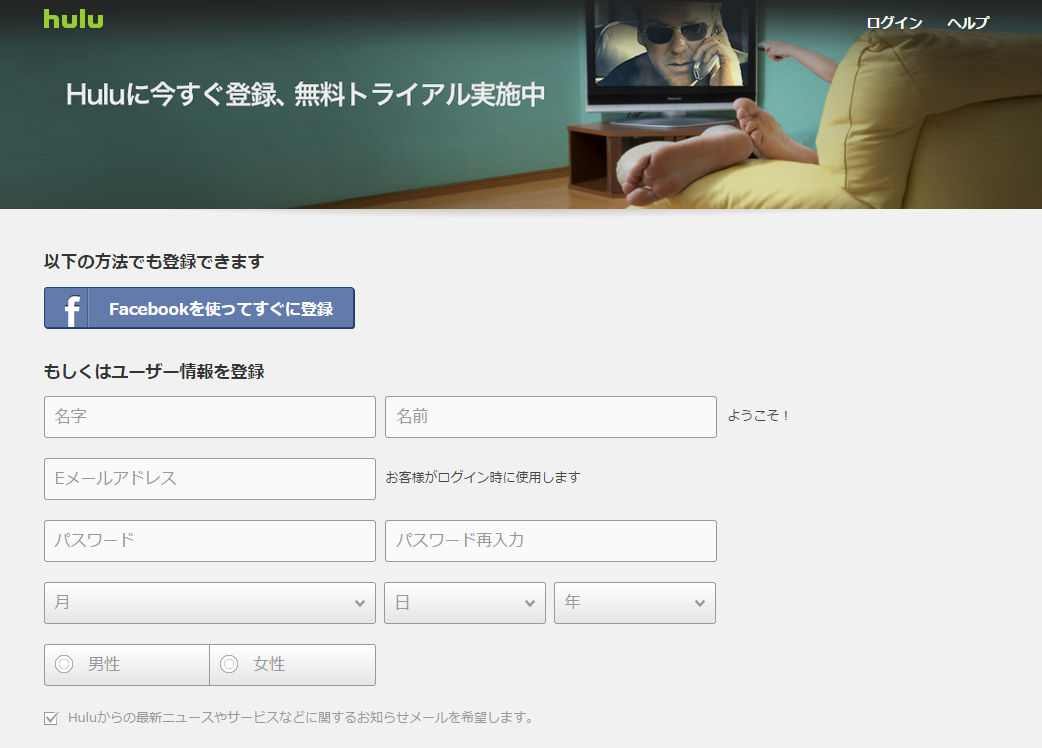Click heading 以下の方法でも登録できます

tap(154, 262)
